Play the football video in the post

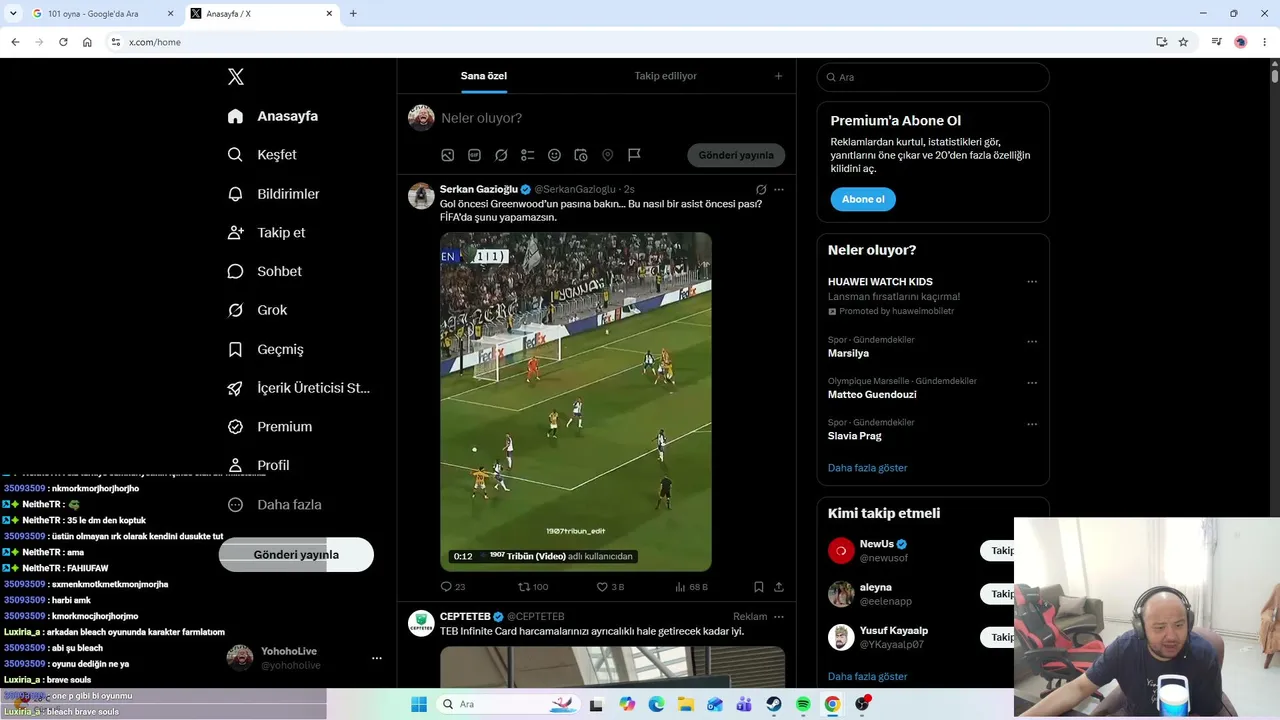[576, 402]
